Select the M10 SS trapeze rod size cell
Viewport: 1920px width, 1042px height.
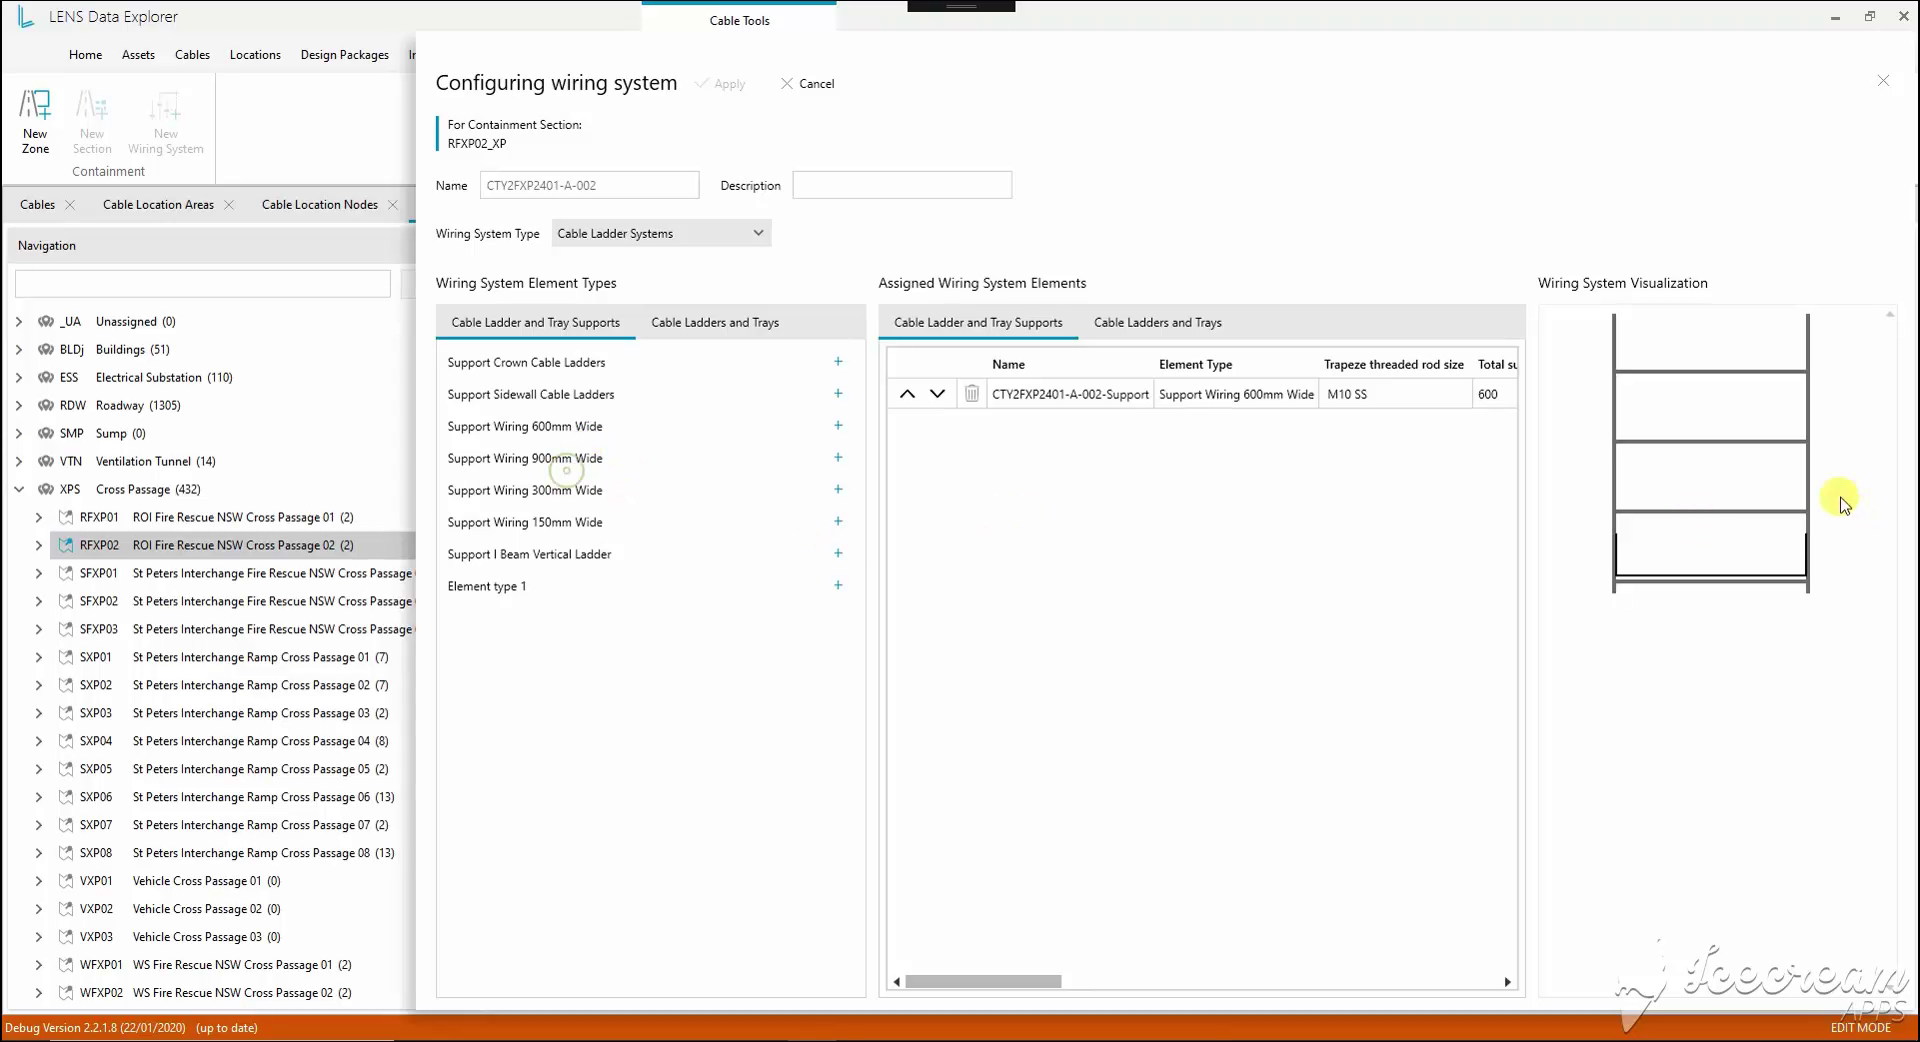coord(1395,394)
